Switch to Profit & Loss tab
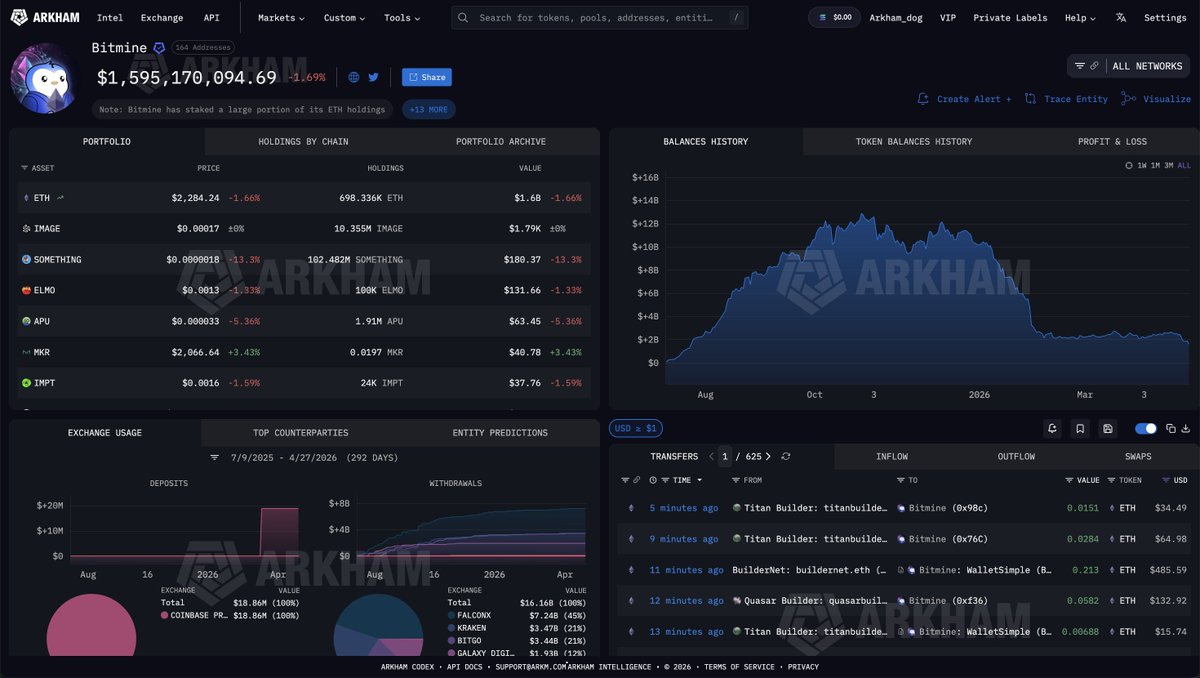 pyautogui.click(x=1112, y=141)
